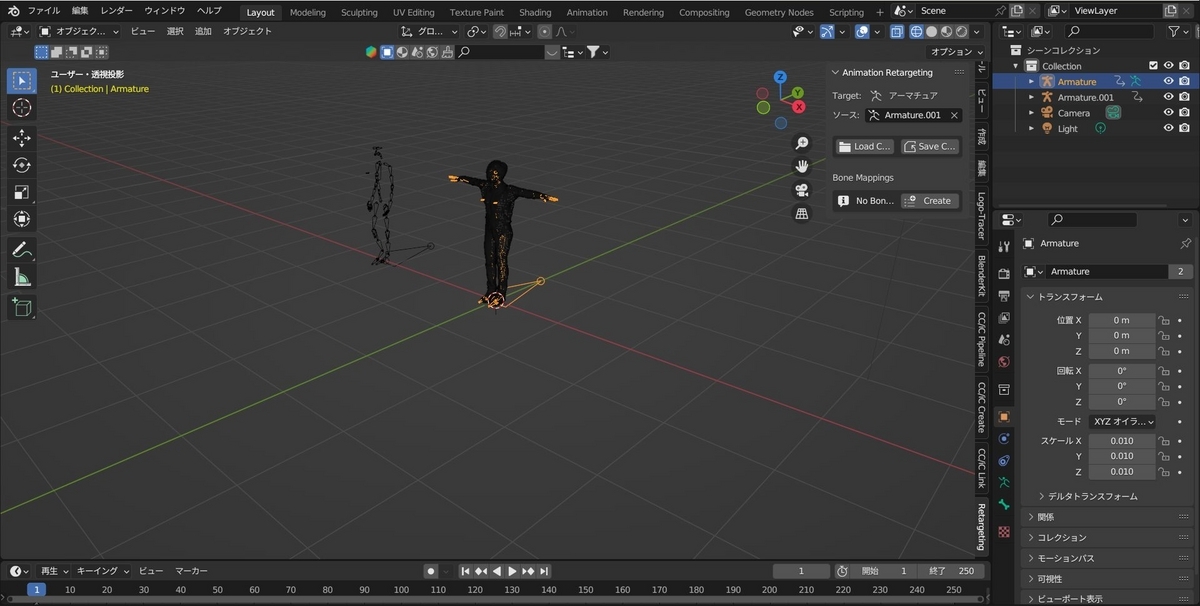Open the World properties tab icon
The image size is (1200, 606).
pyautogui.click(x=1004, y=362)
